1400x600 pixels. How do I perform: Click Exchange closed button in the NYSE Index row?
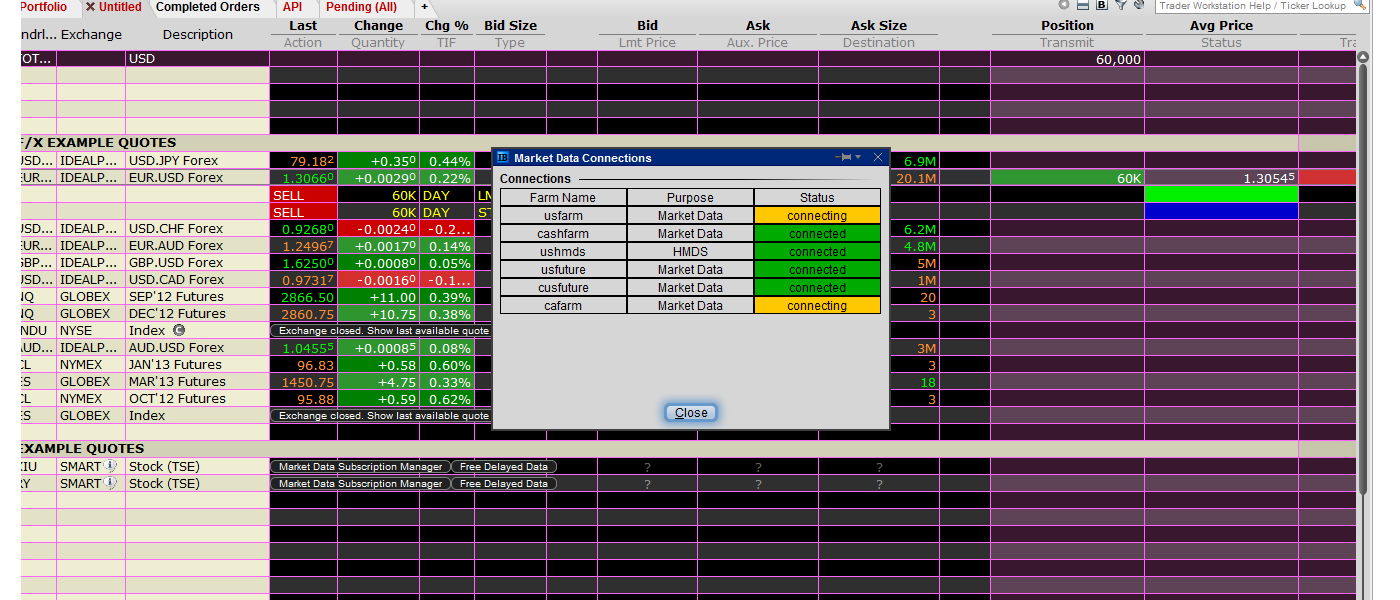click(384, 330)
